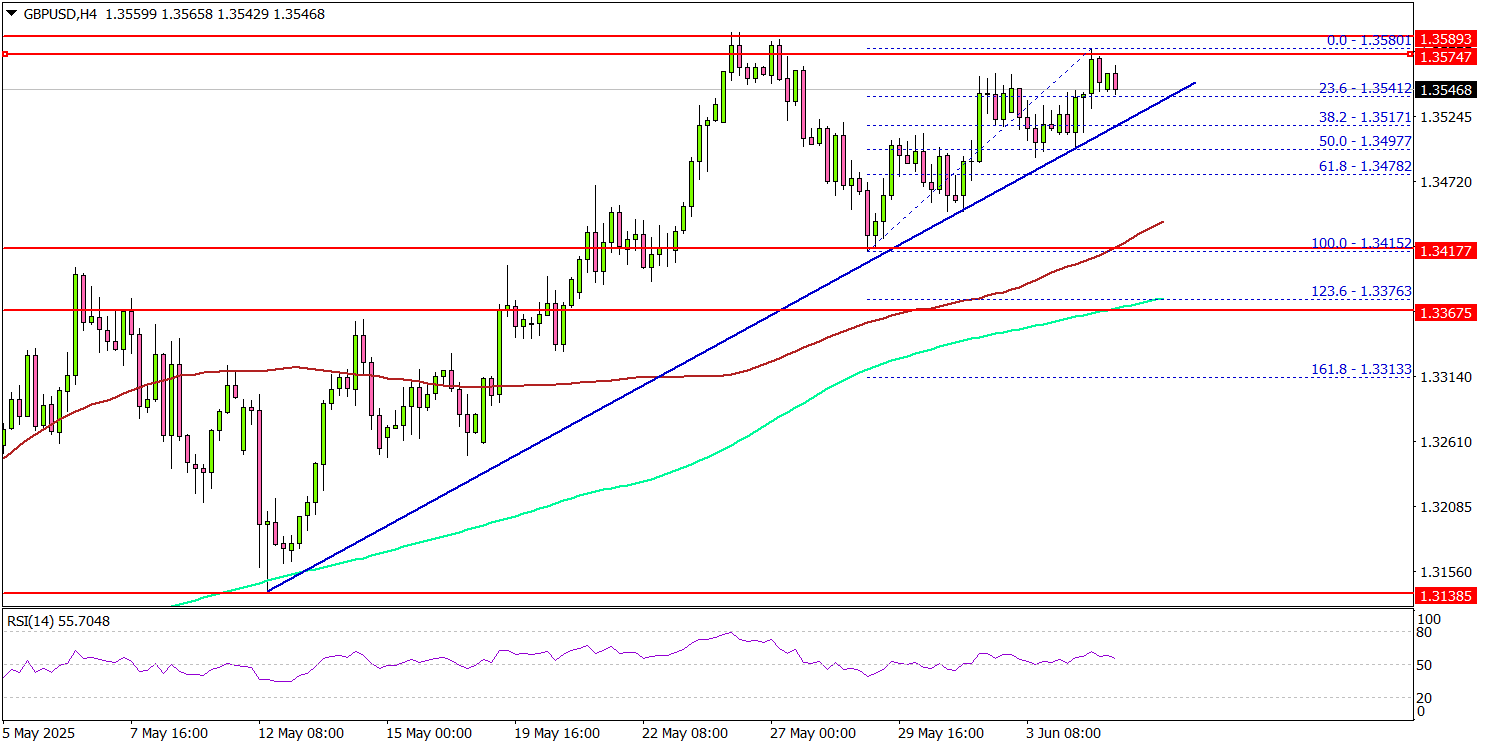This screenshot has height=747, width=1485.
Task: Click the red 1.35893 price marker
Action: 1447,38
